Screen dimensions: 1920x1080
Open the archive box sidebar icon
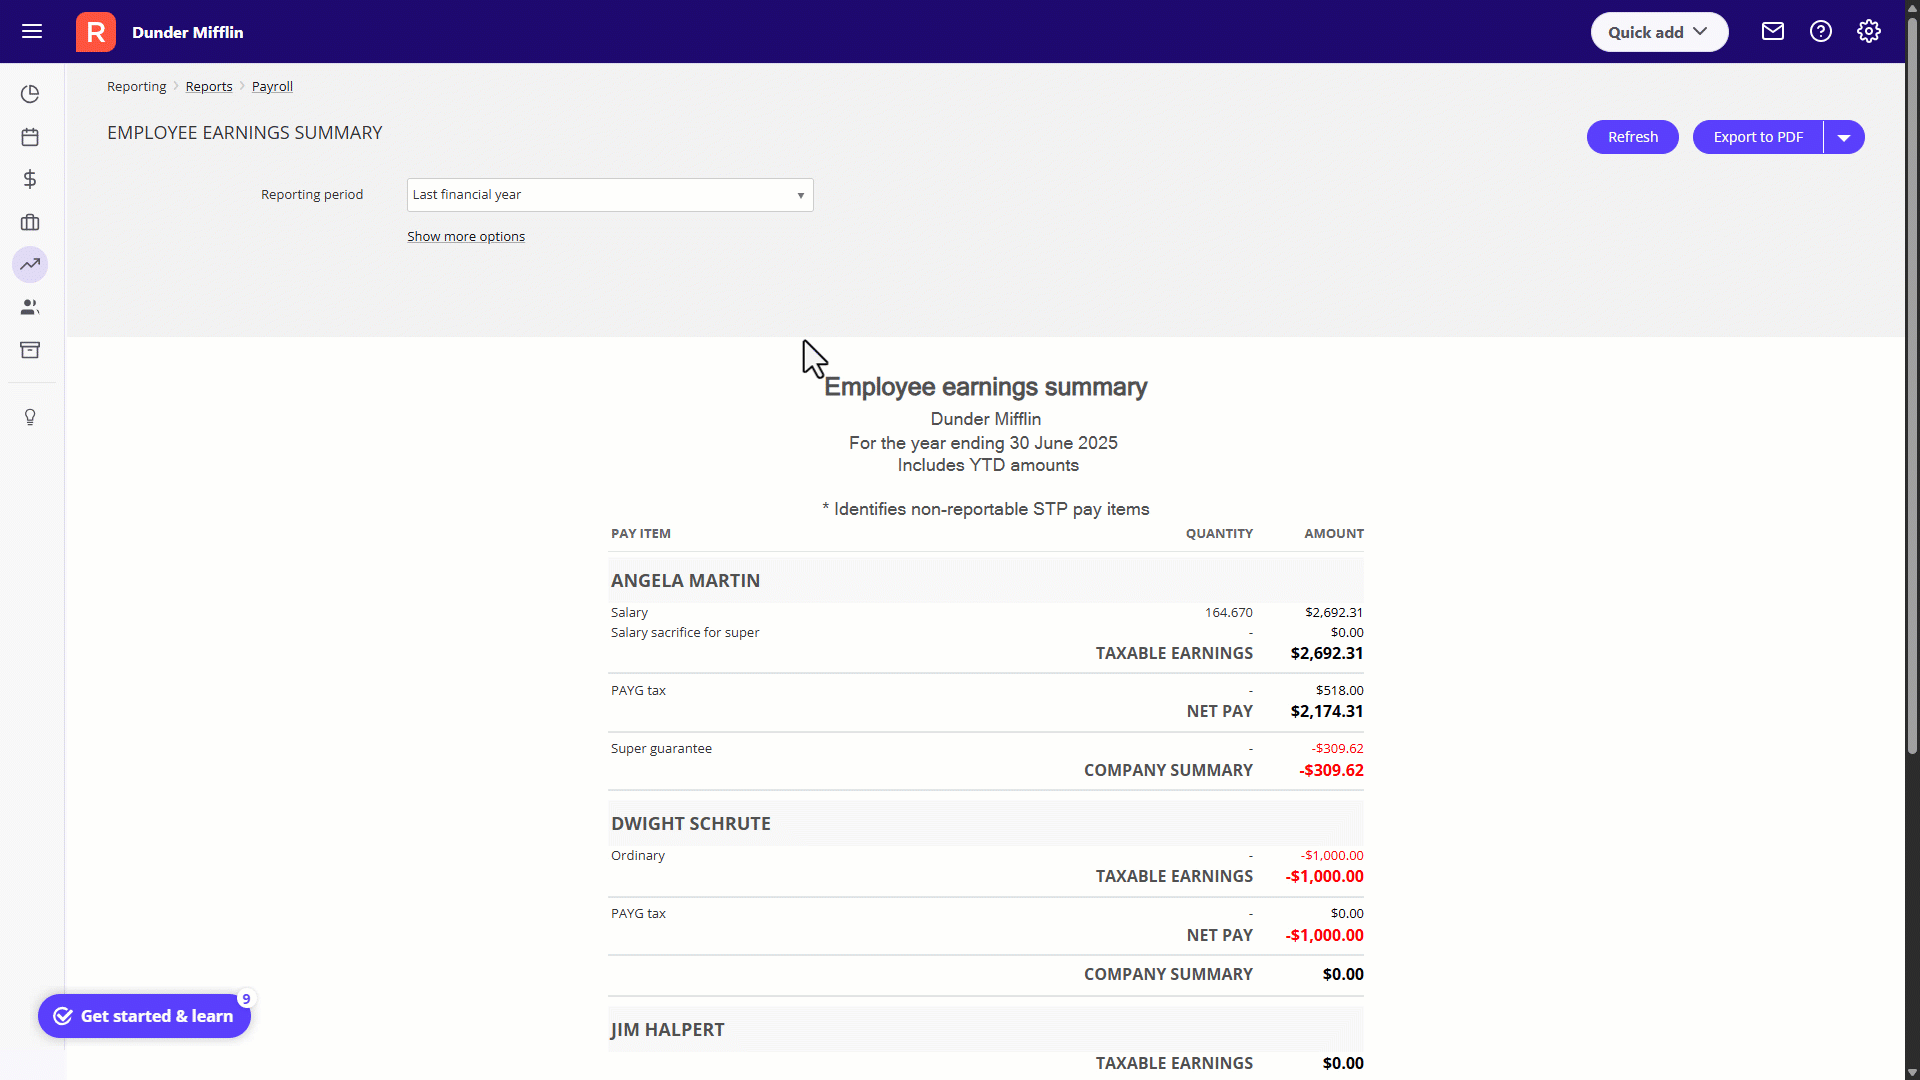(30, 350)
